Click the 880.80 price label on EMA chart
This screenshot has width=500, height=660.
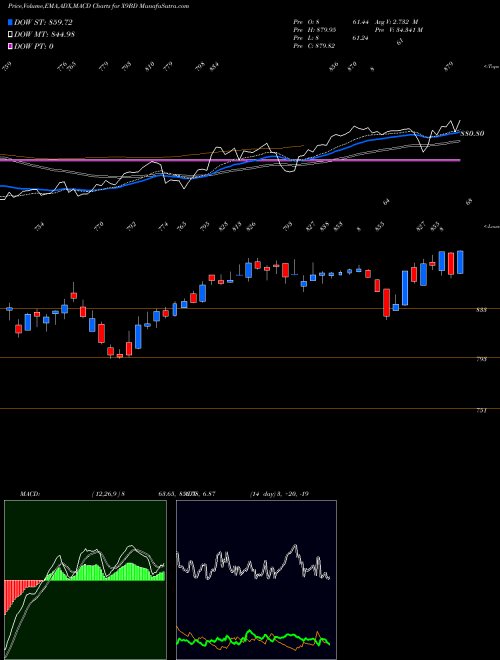point(472,134)
